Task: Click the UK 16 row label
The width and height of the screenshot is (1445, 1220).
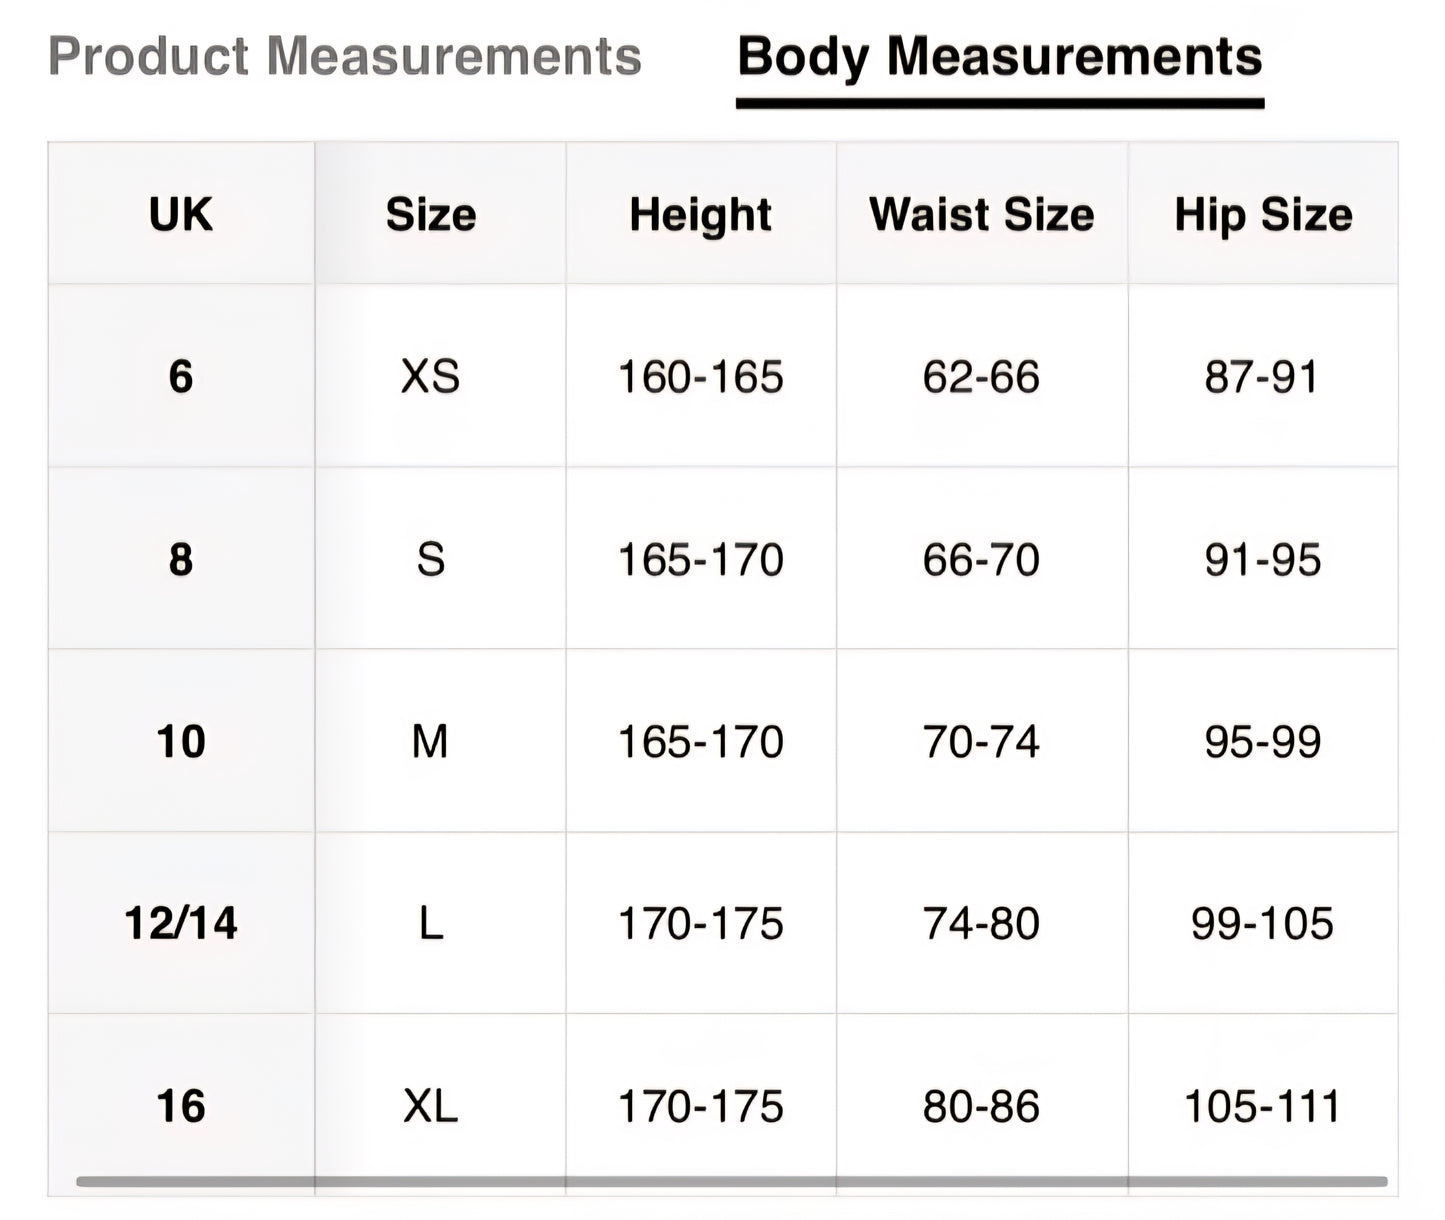Action: 181,1106
